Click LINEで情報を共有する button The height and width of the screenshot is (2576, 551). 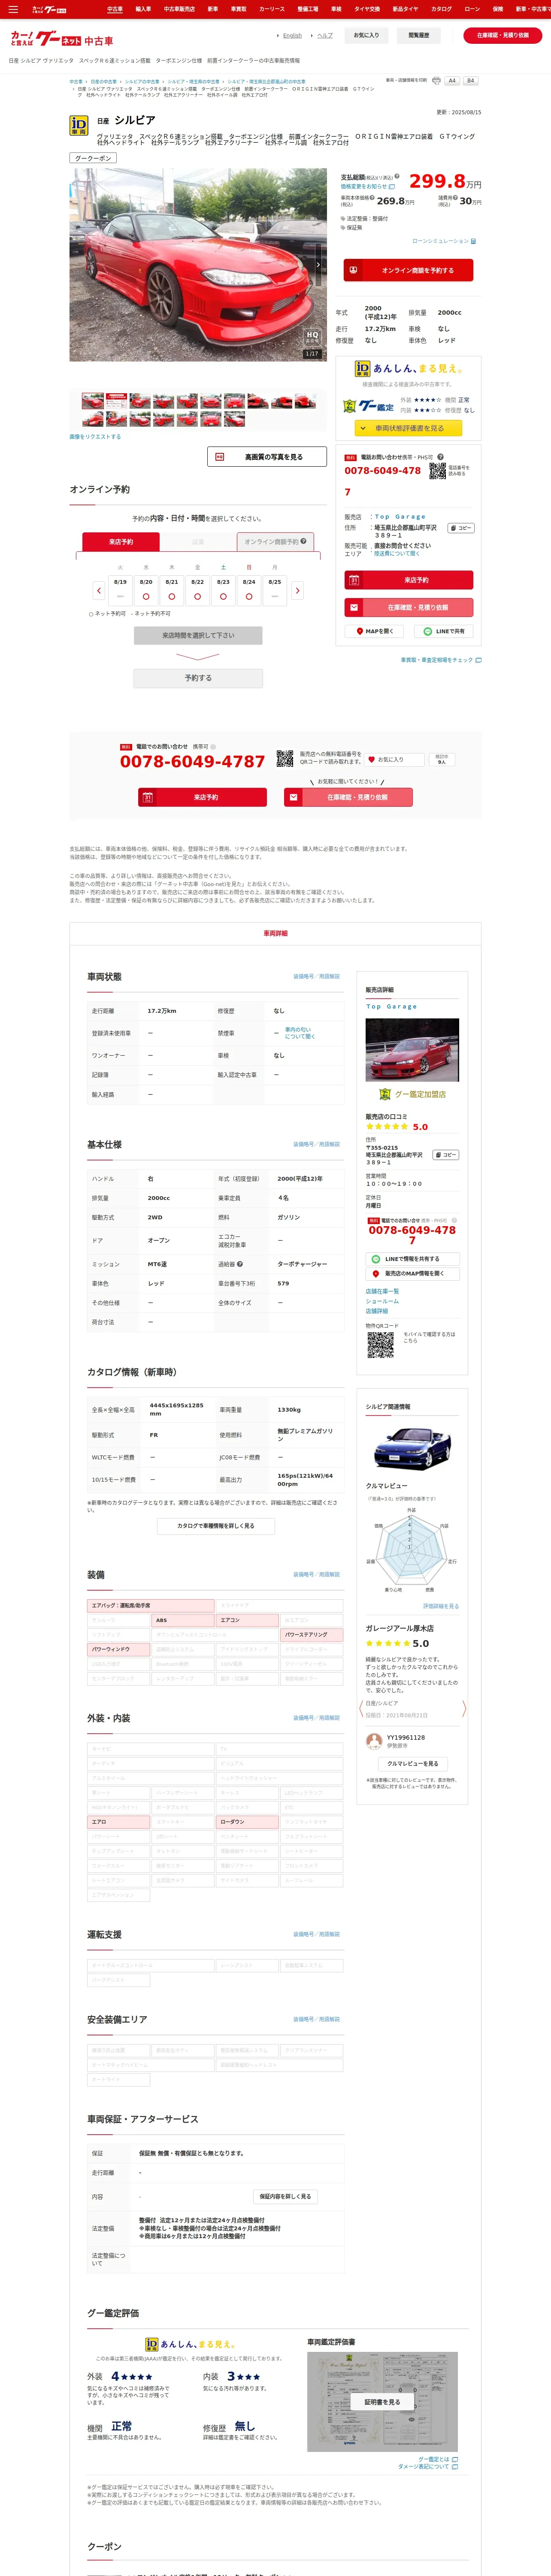pos(412,1259)
